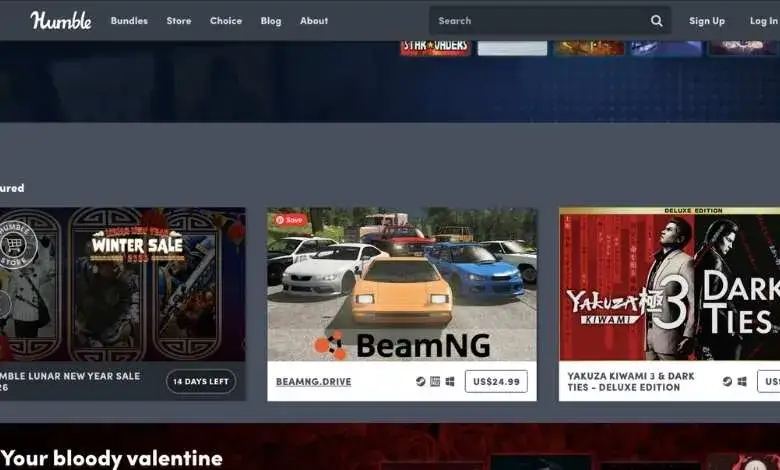Image resolution: width=780 pixels, height=470 pixels.
Task: Click the 14 Days Left button
Action: click(201, 381)
